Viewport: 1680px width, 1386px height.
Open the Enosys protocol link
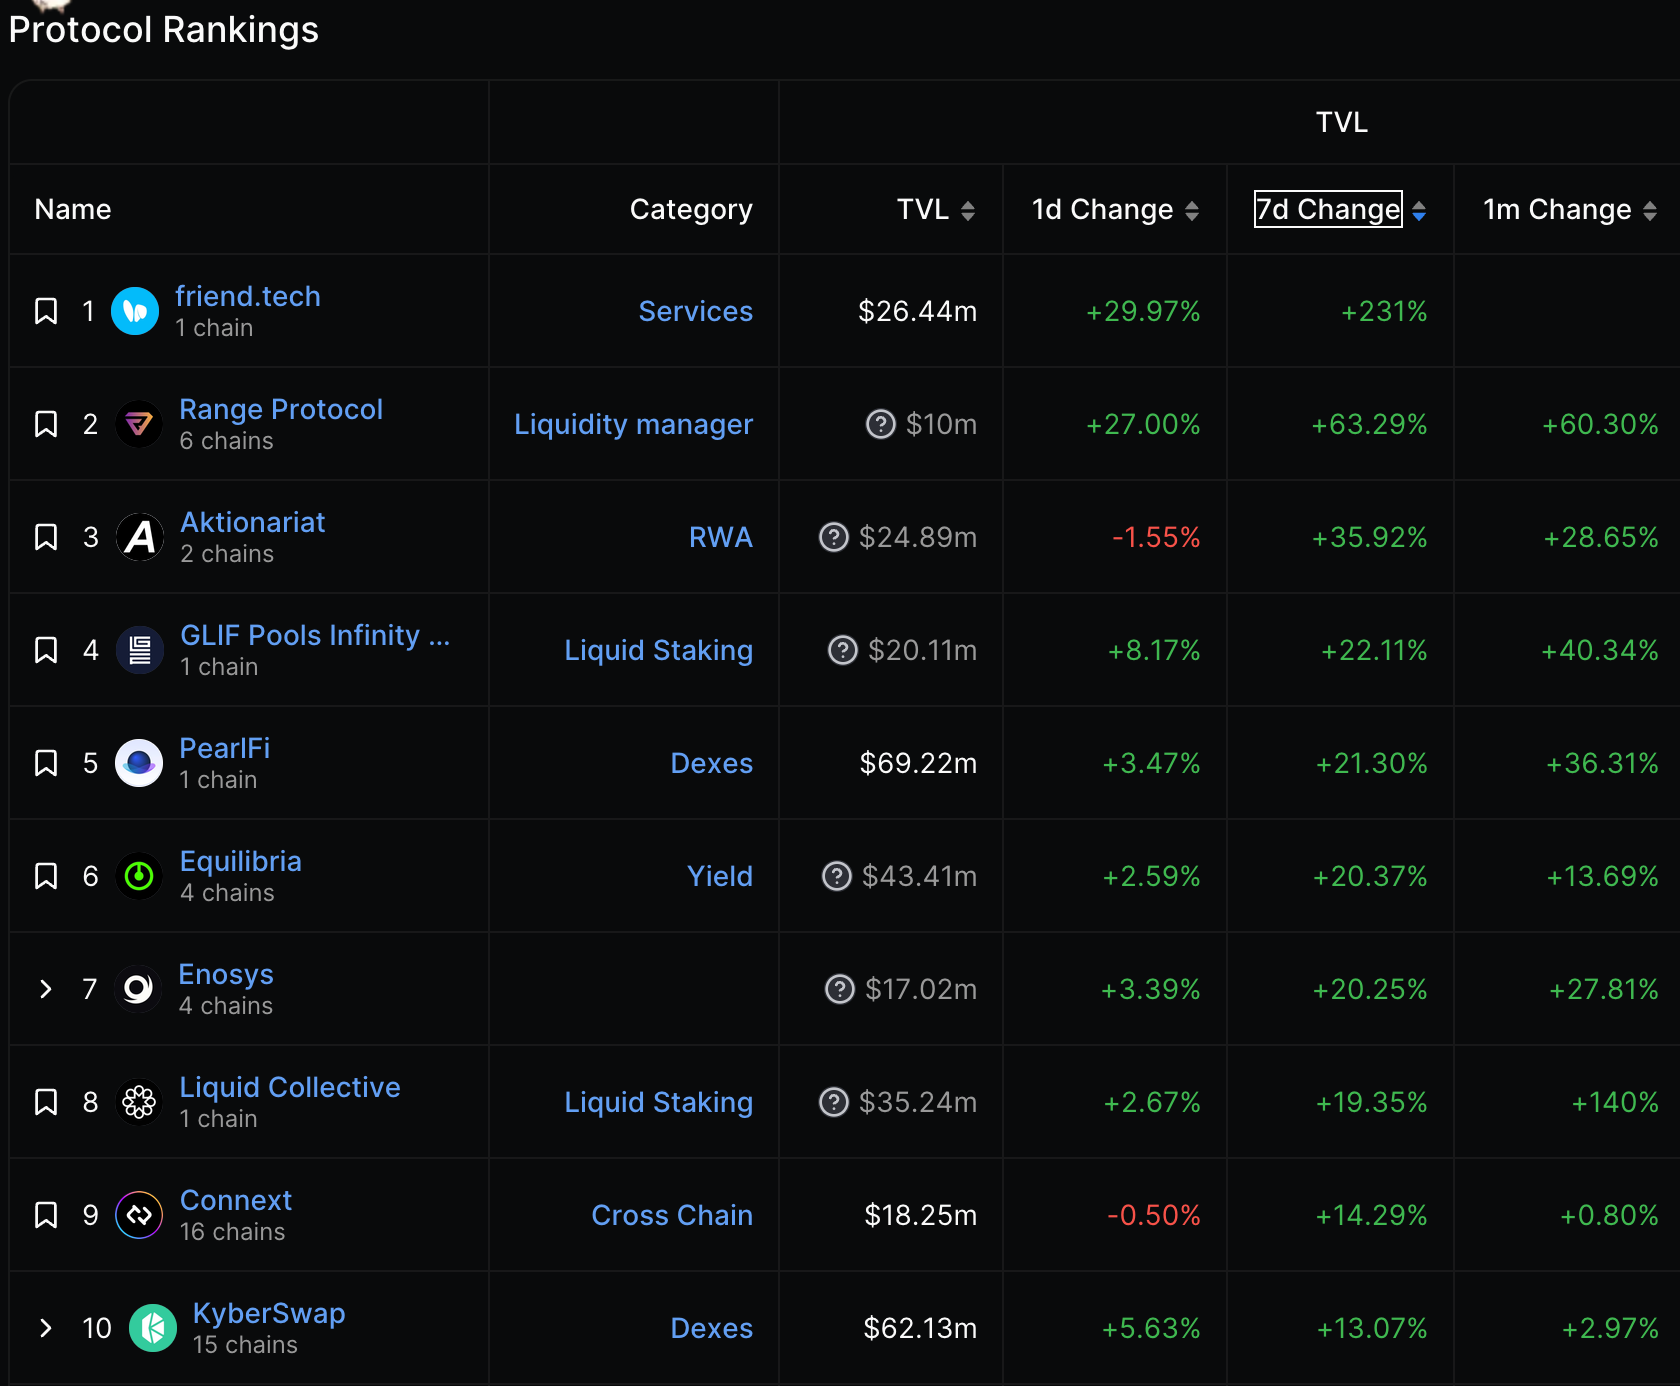(226, 974)
